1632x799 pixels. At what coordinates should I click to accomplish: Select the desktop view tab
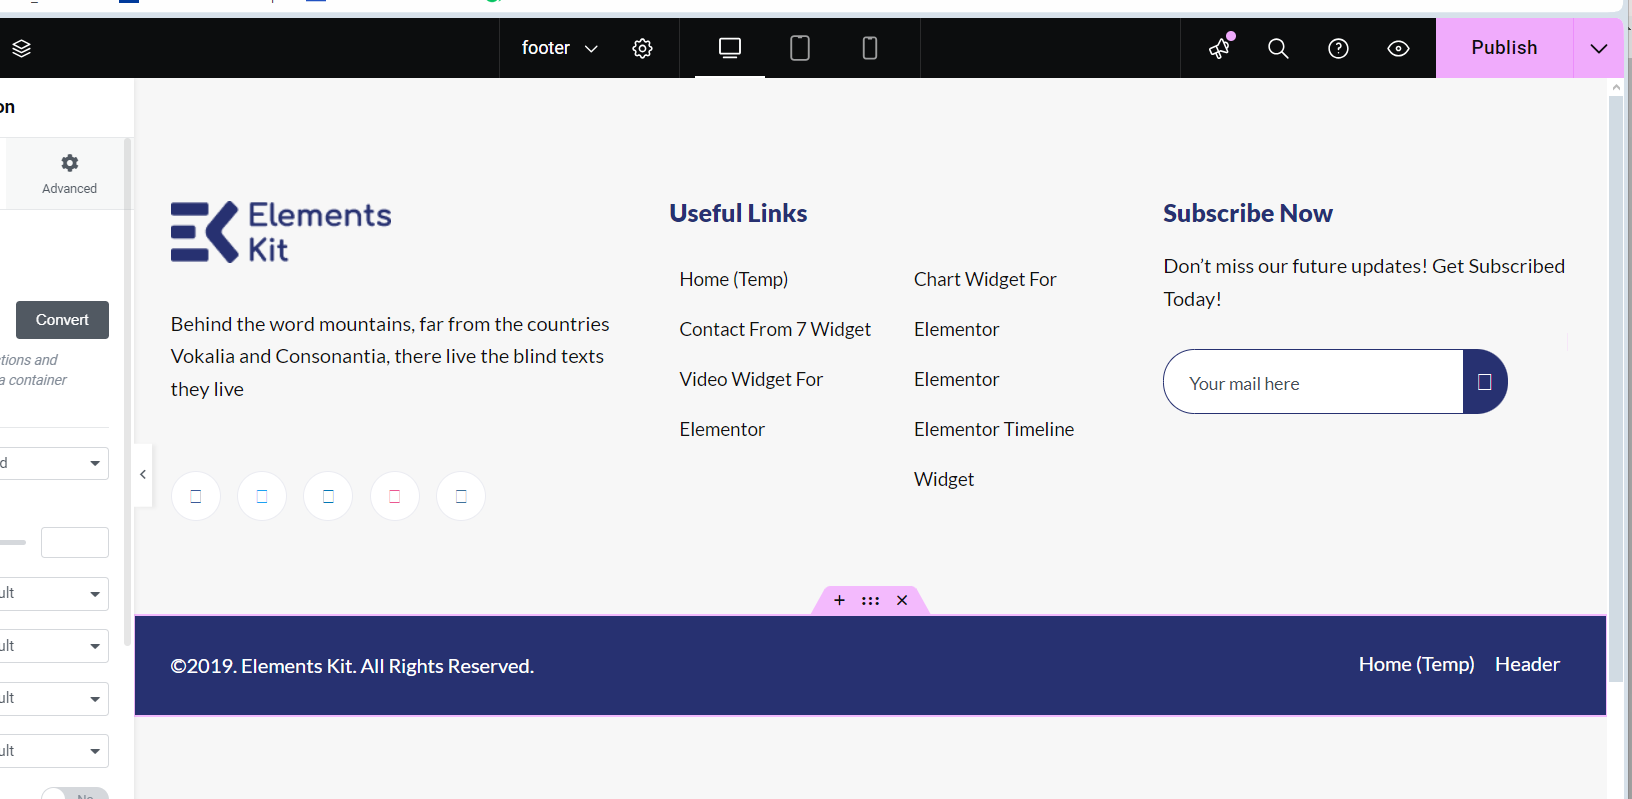coord(730,48)
